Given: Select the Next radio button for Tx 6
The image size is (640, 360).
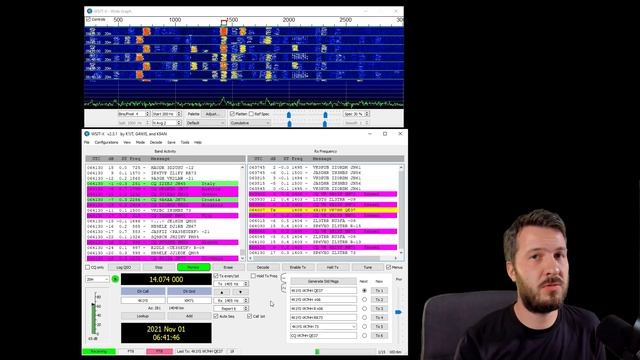Looking at the screenshot, I should click(364, 336).
